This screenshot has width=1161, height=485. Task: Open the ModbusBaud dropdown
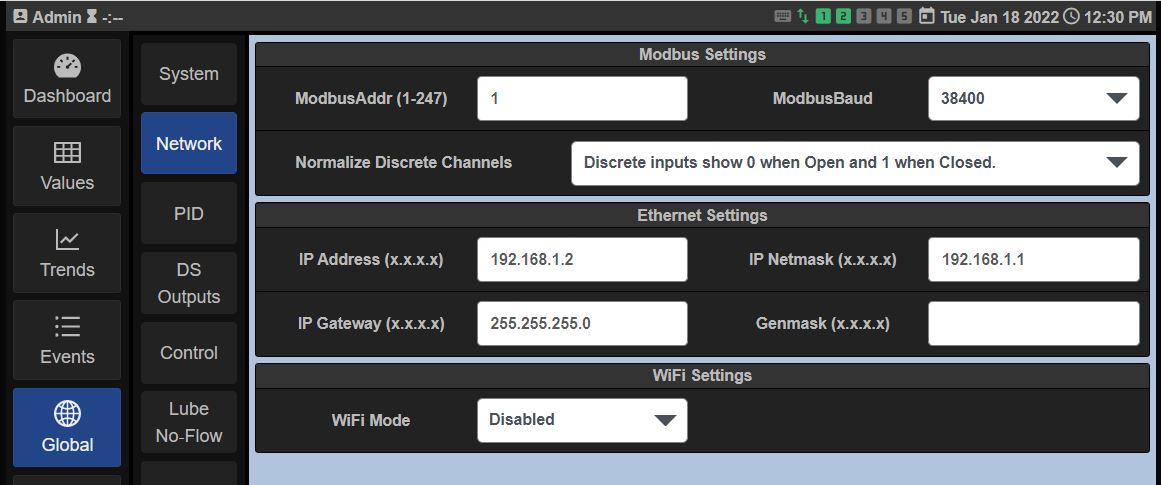point(1033,99)
